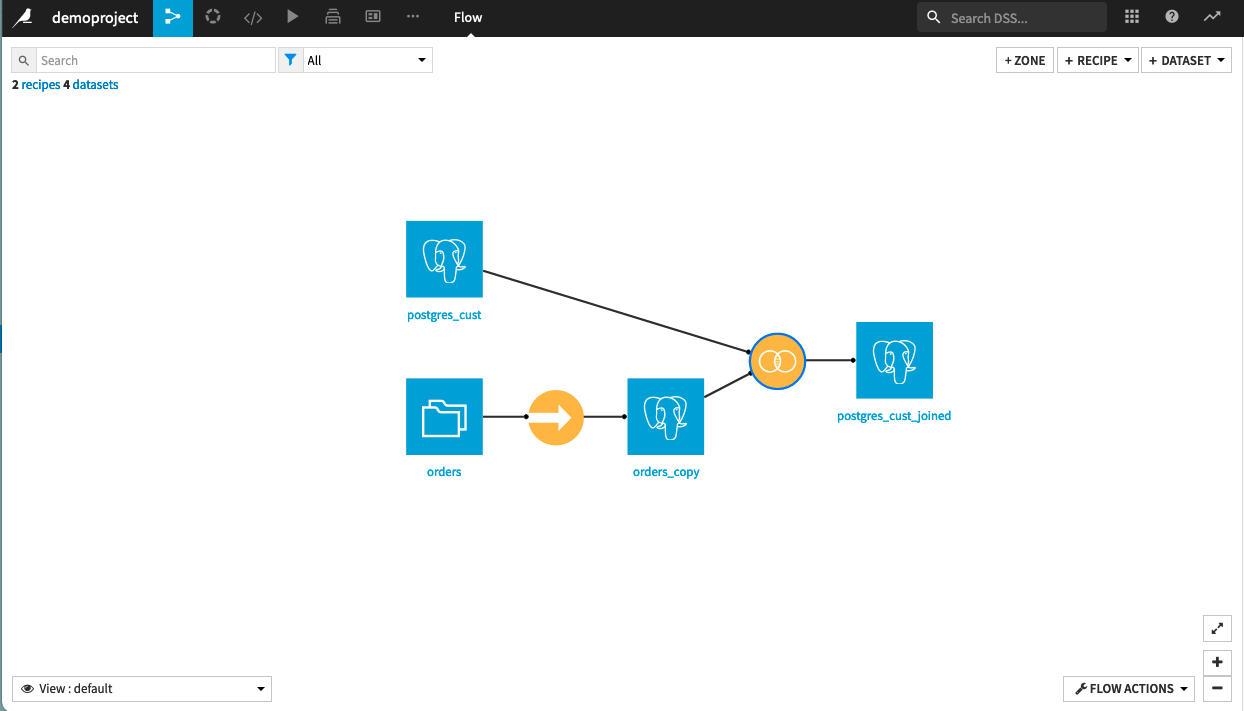Image resolution: width=1244 pixels, height=711 pixels.
Task: Open the more options ellipsis menu
Action: click(412, 17)
